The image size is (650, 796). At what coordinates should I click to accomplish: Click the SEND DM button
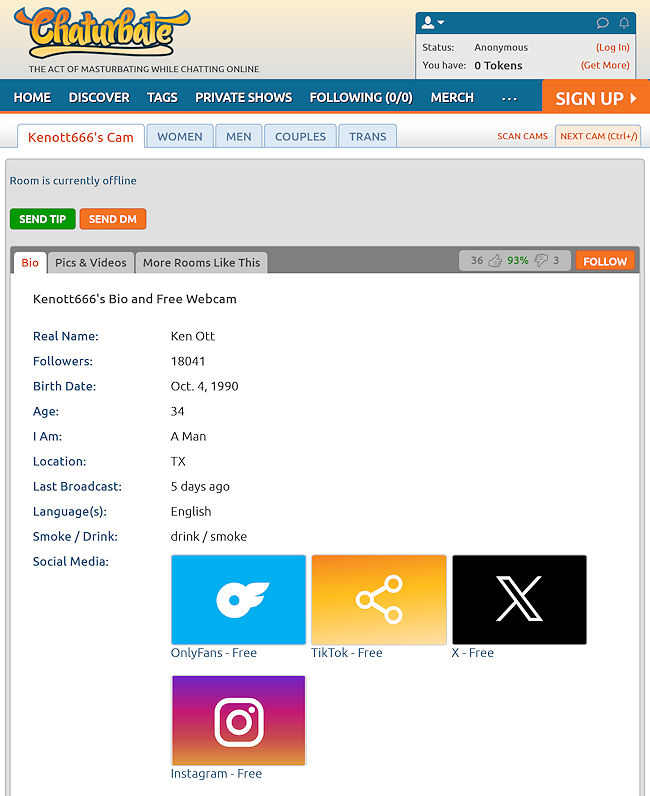pos(113,219)
